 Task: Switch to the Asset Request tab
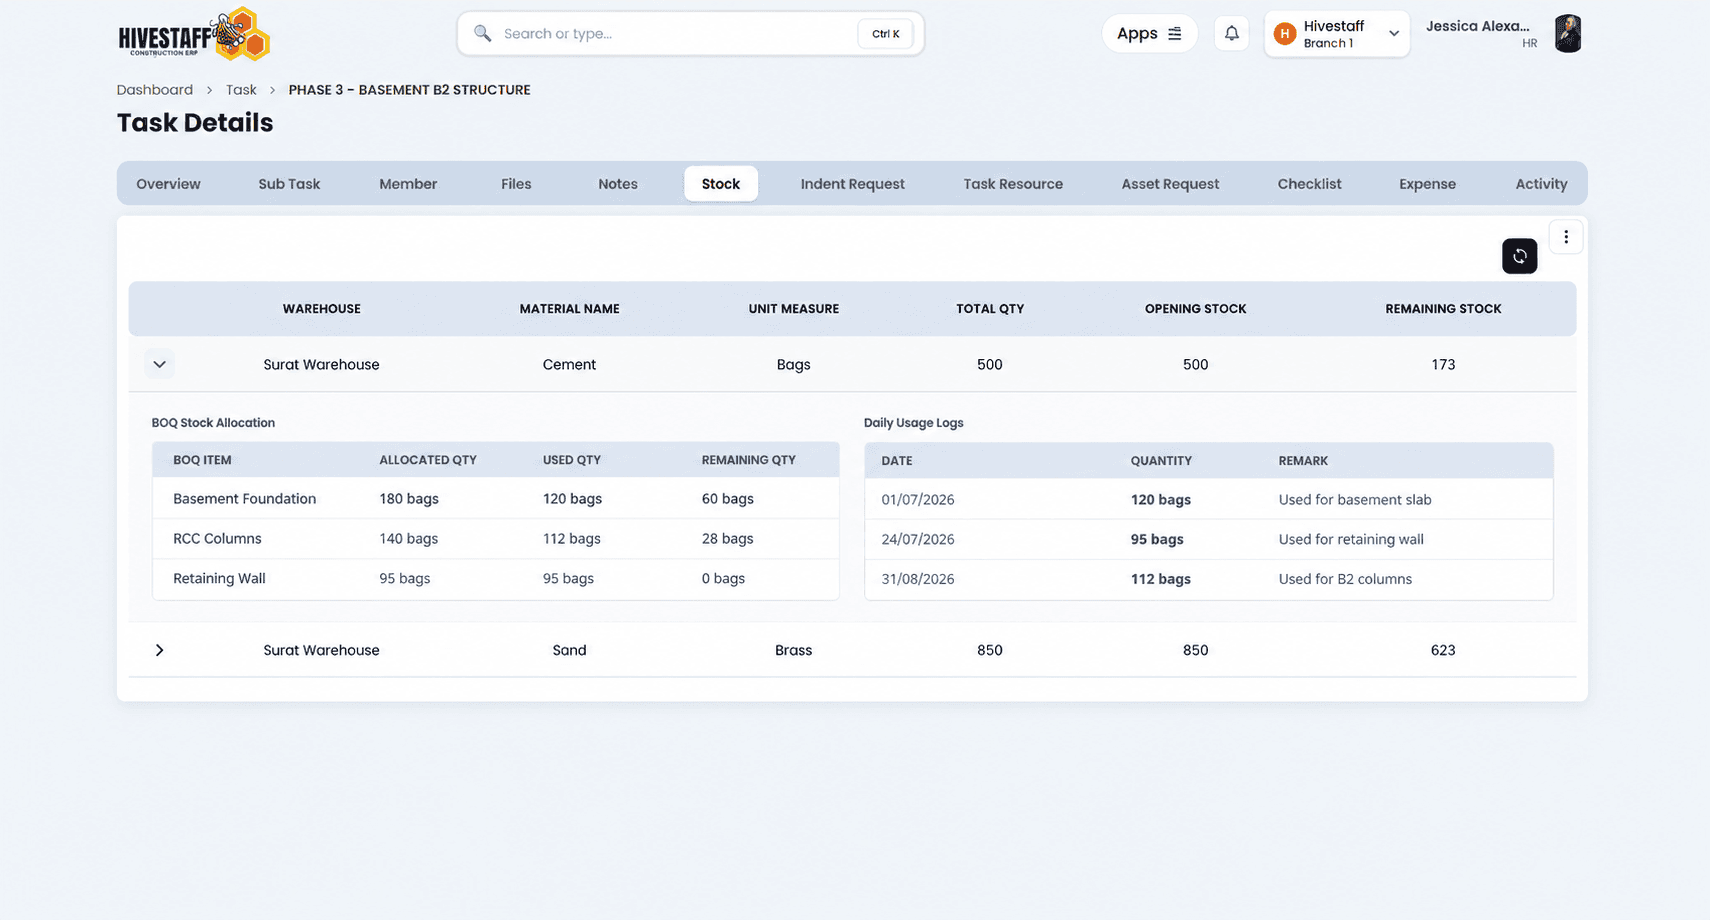[x=1170, y=184]
